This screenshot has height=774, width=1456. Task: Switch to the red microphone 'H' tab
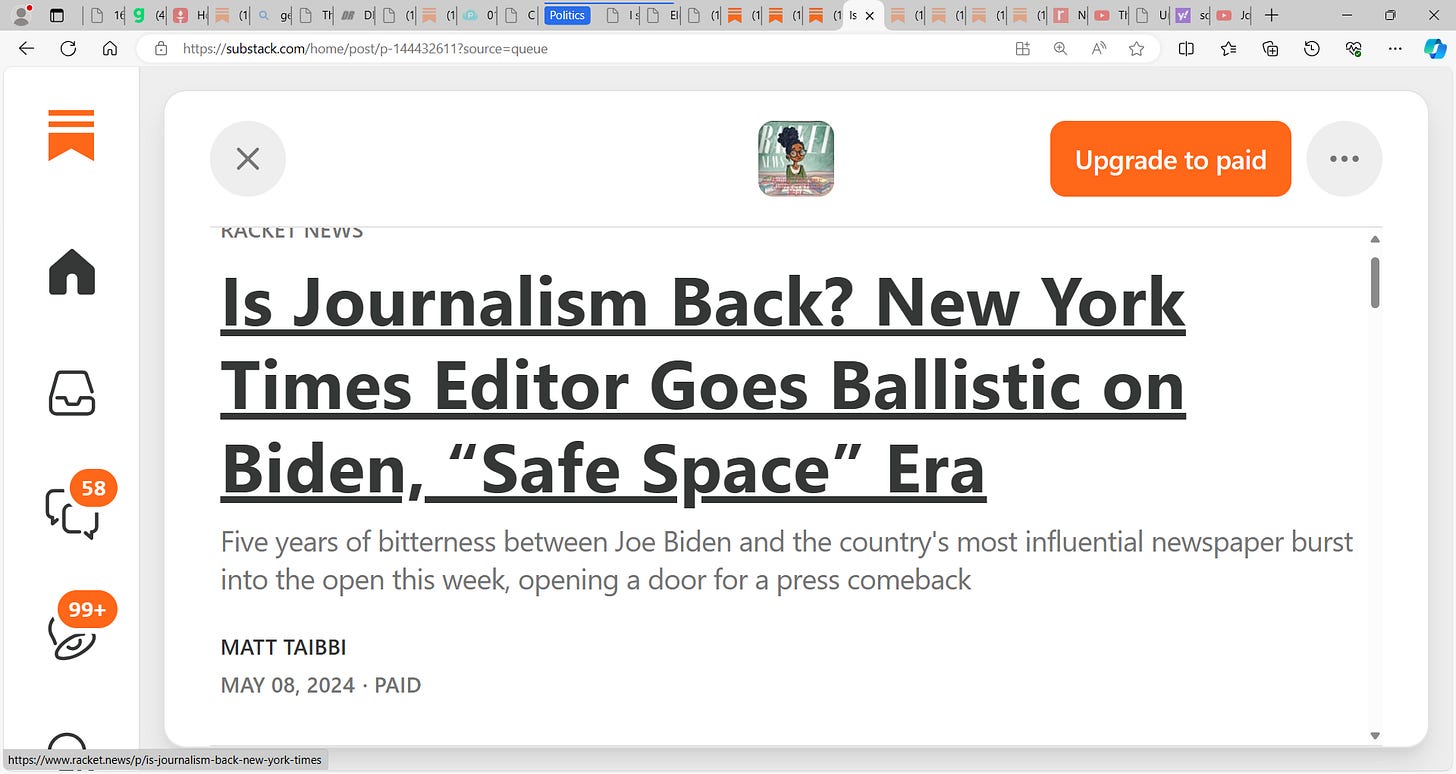(189, 15)
